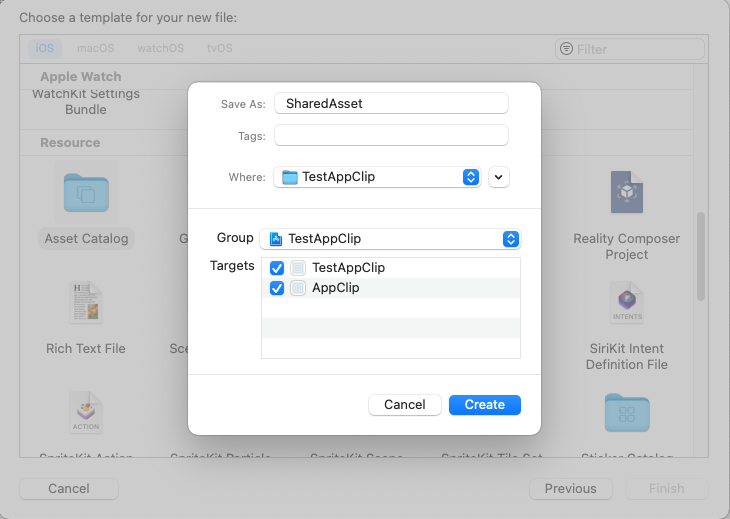Click the Reality Composer Project label
This screenshot has height=519, width=730.
click(x=627, y=247)
